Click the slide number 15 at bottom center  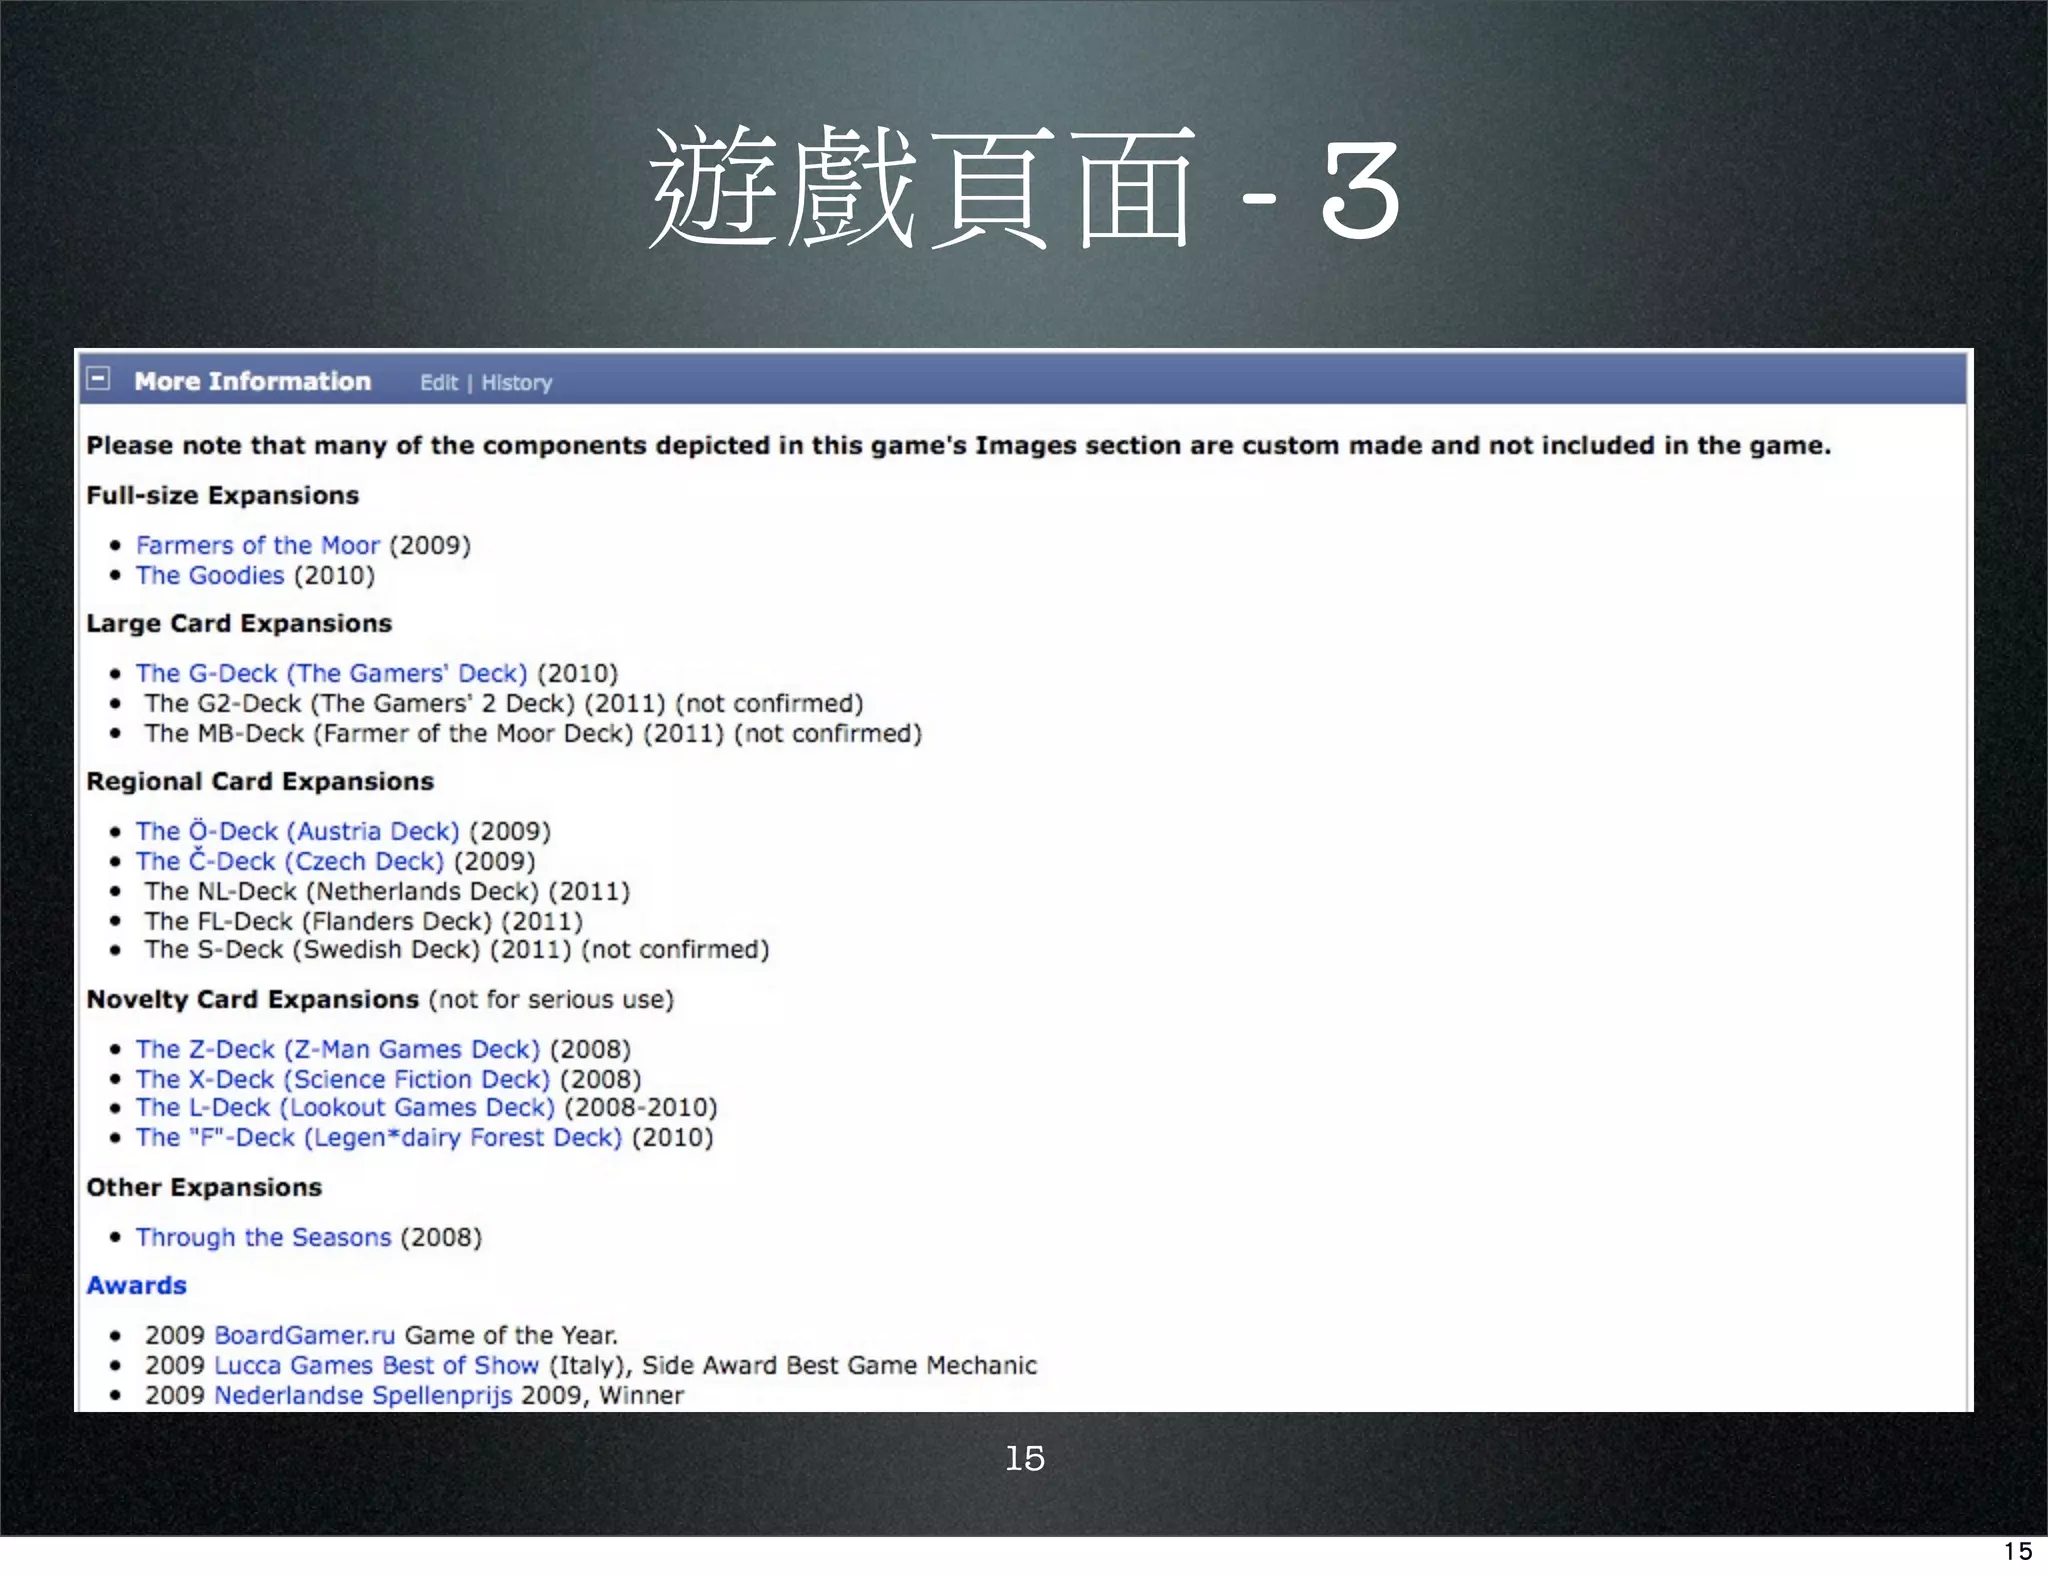[1024, 1458]
